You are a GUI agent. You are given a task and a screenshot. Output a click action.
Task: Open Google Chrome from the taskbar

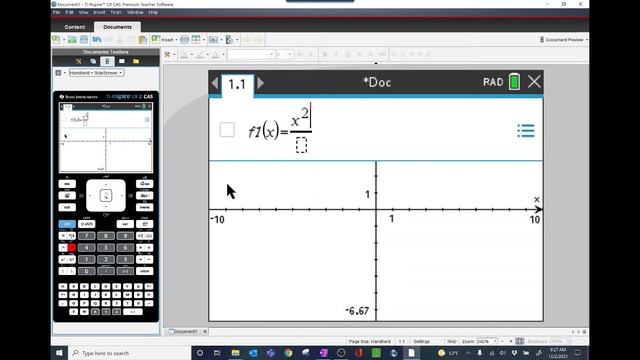pyautogui.click(x=288, y=353)
